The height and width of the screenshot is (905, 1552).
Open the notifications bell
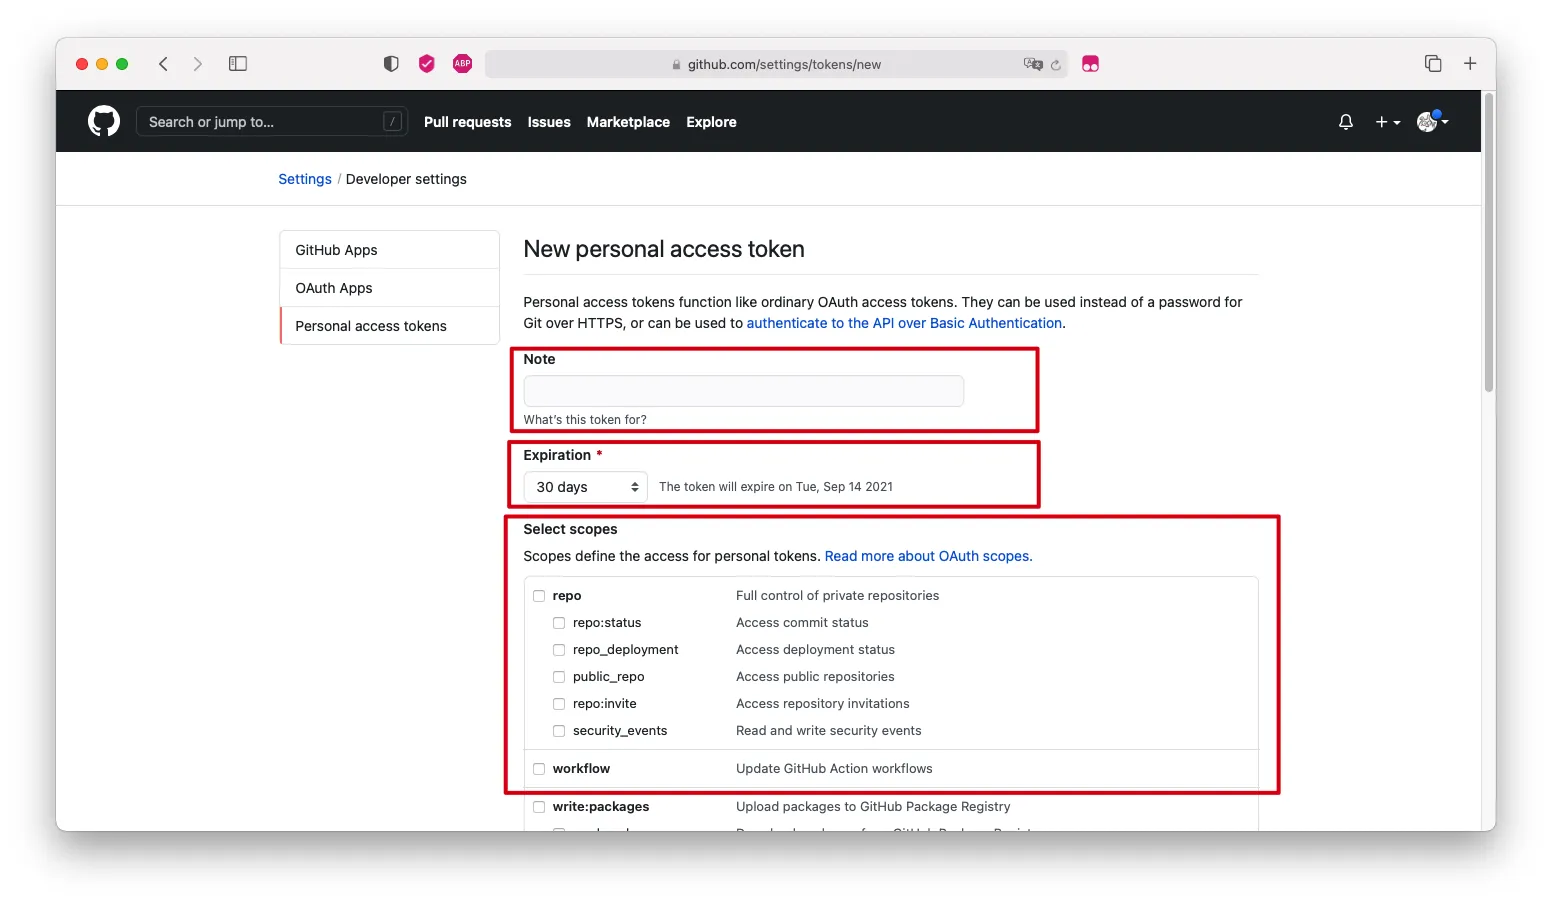pos(1346,122)
